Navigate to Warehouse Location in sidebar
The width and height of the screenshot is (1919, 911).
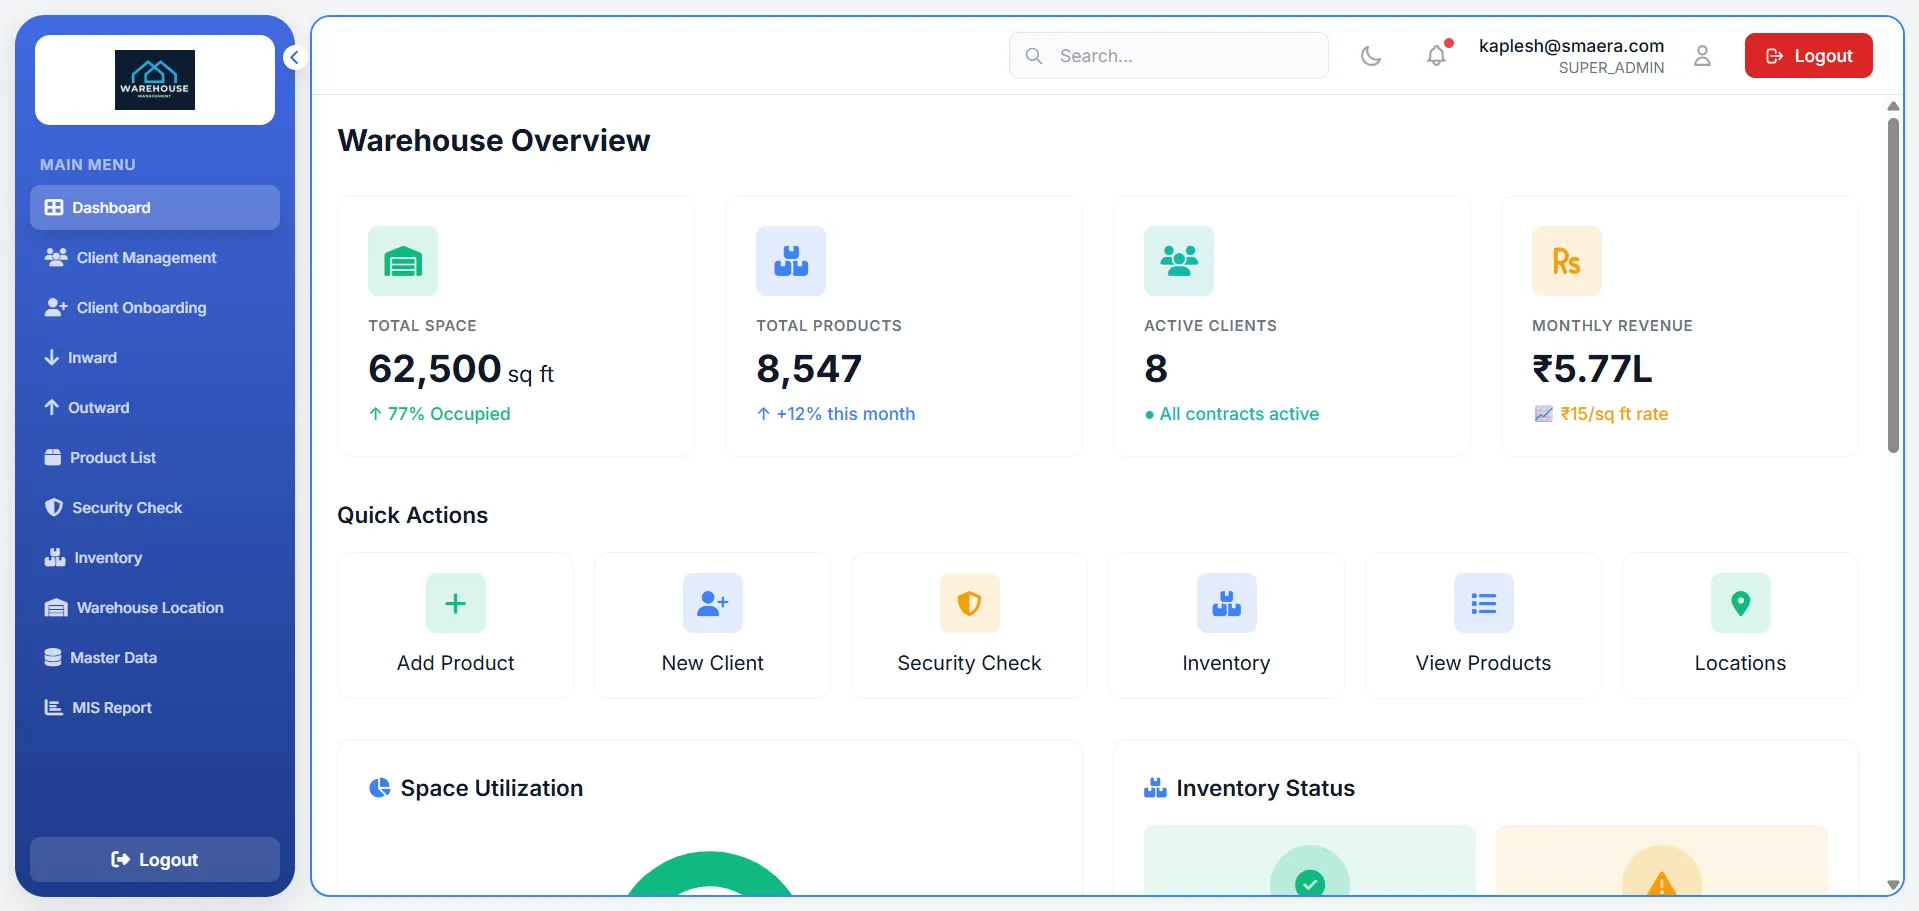pos(150,608)
